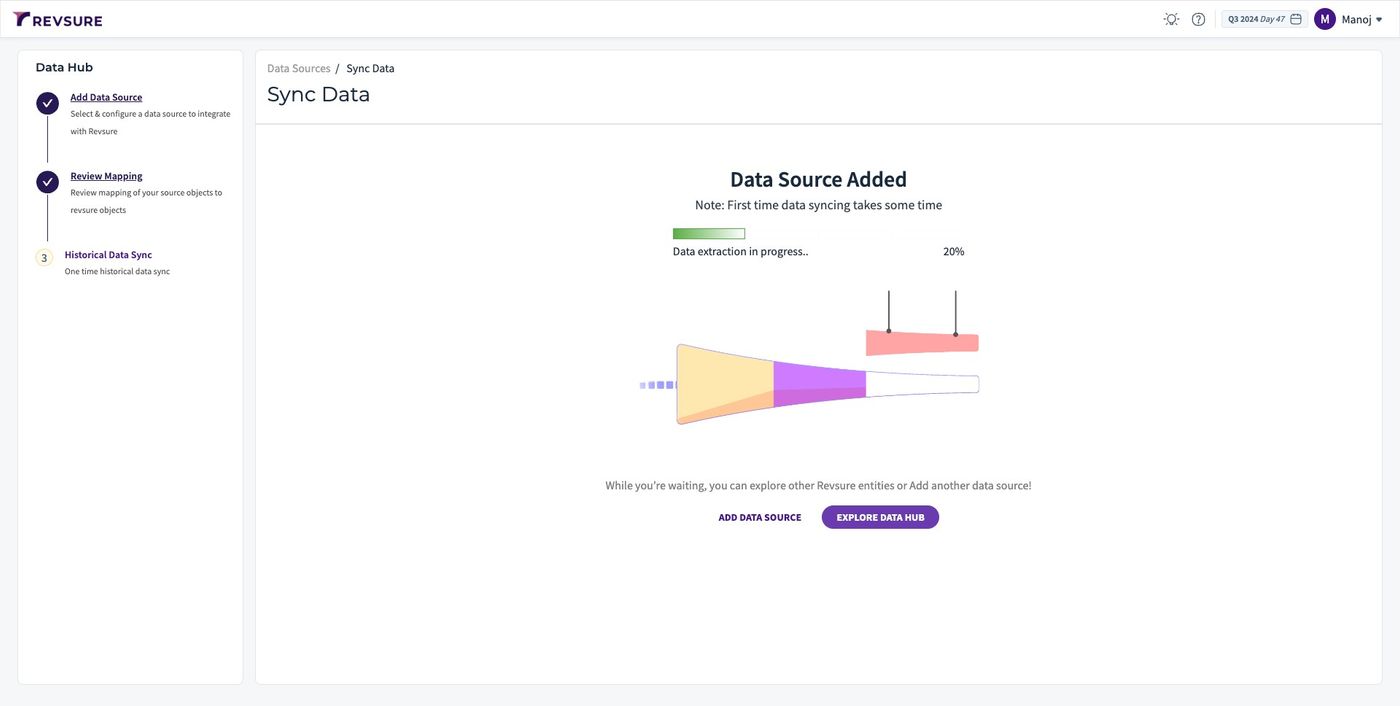
Task: Click the 20% progress value
Action: [x=954, y=252]
